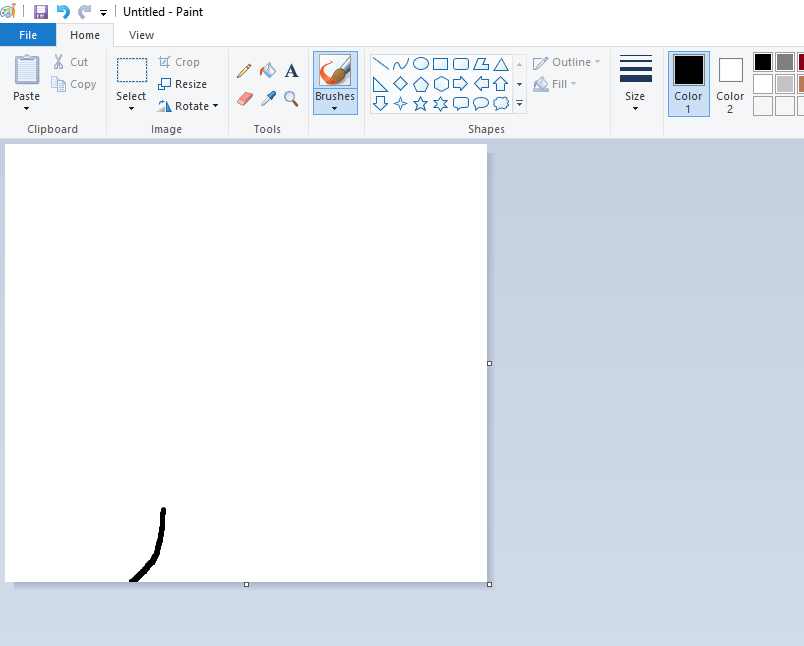Switch to the Home ribbon tab

tap(85, 35)
